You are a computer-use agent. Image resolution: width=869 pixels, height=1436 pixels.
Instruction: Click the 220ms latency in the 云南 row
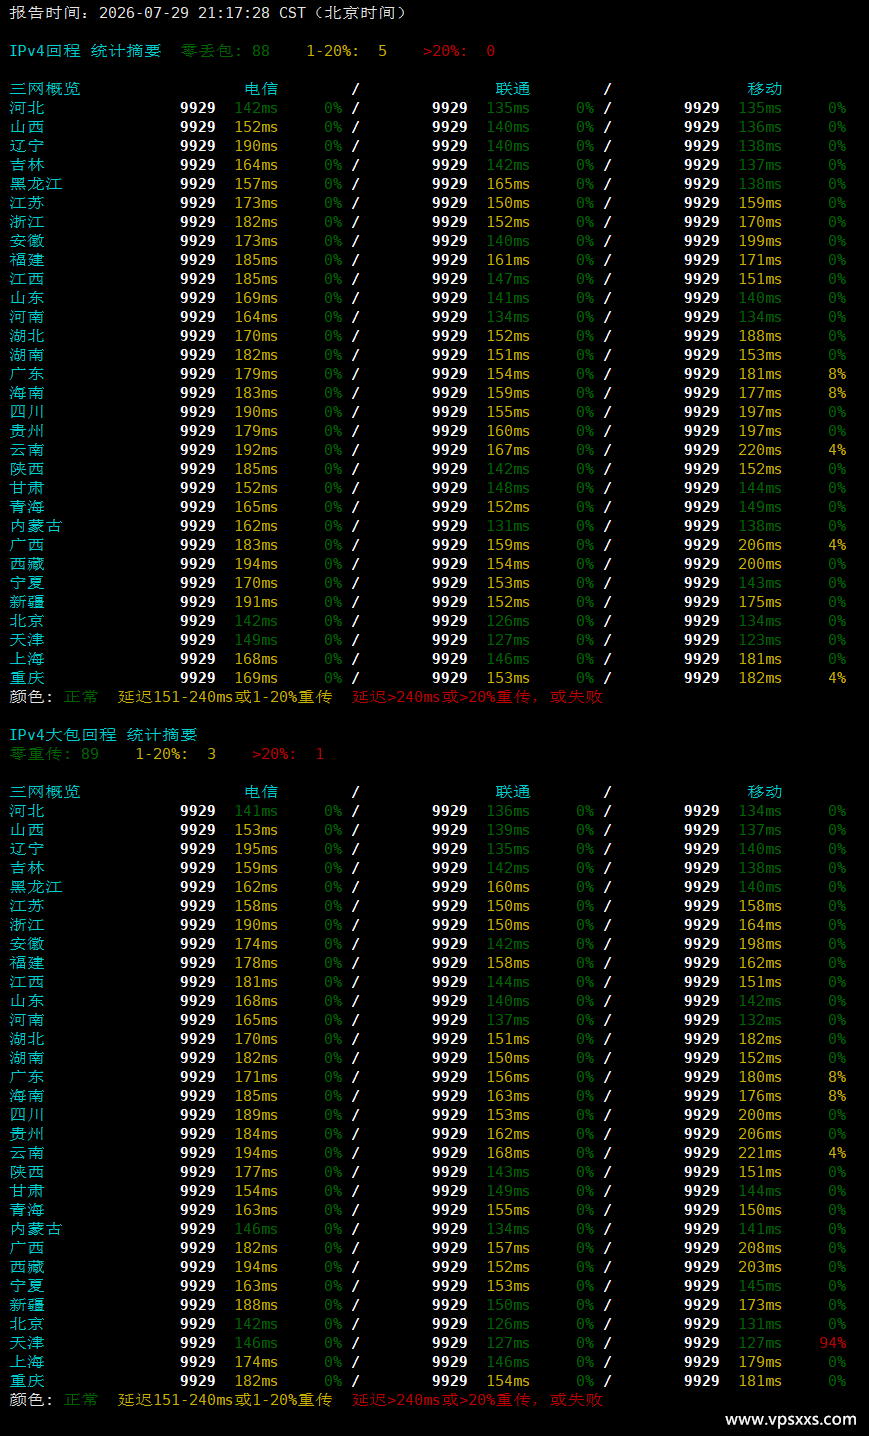(x=760, y=450)
